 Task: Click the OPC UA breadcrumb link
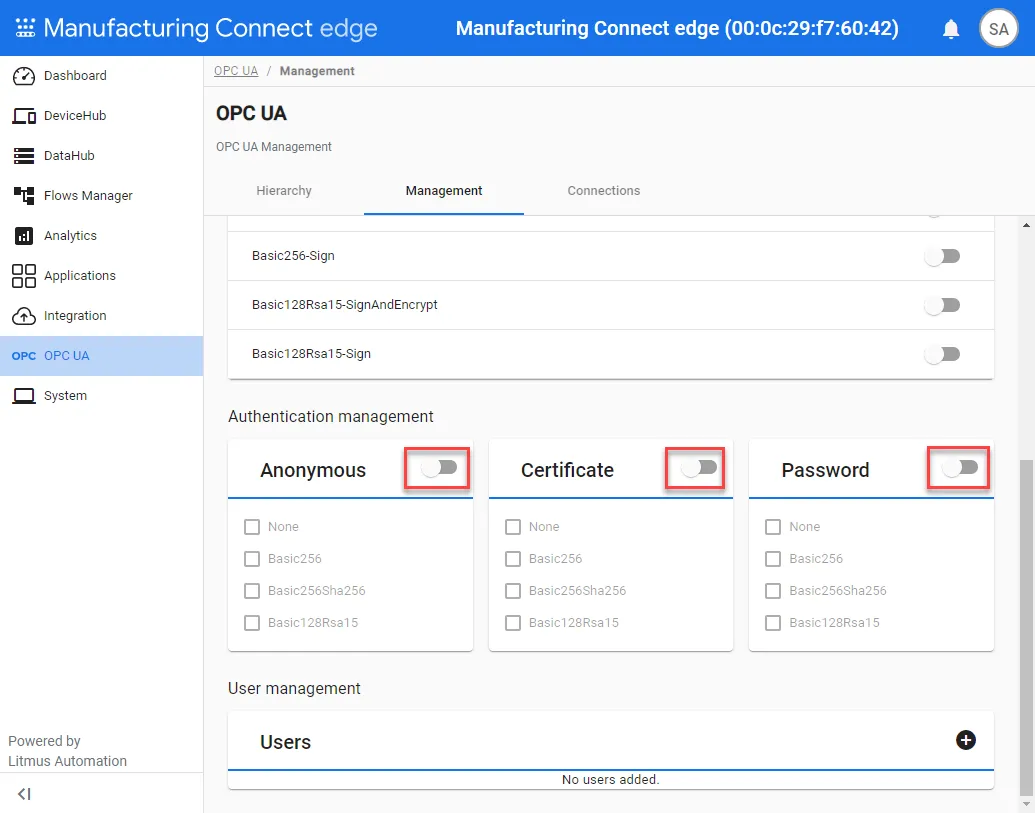point(236,71)
